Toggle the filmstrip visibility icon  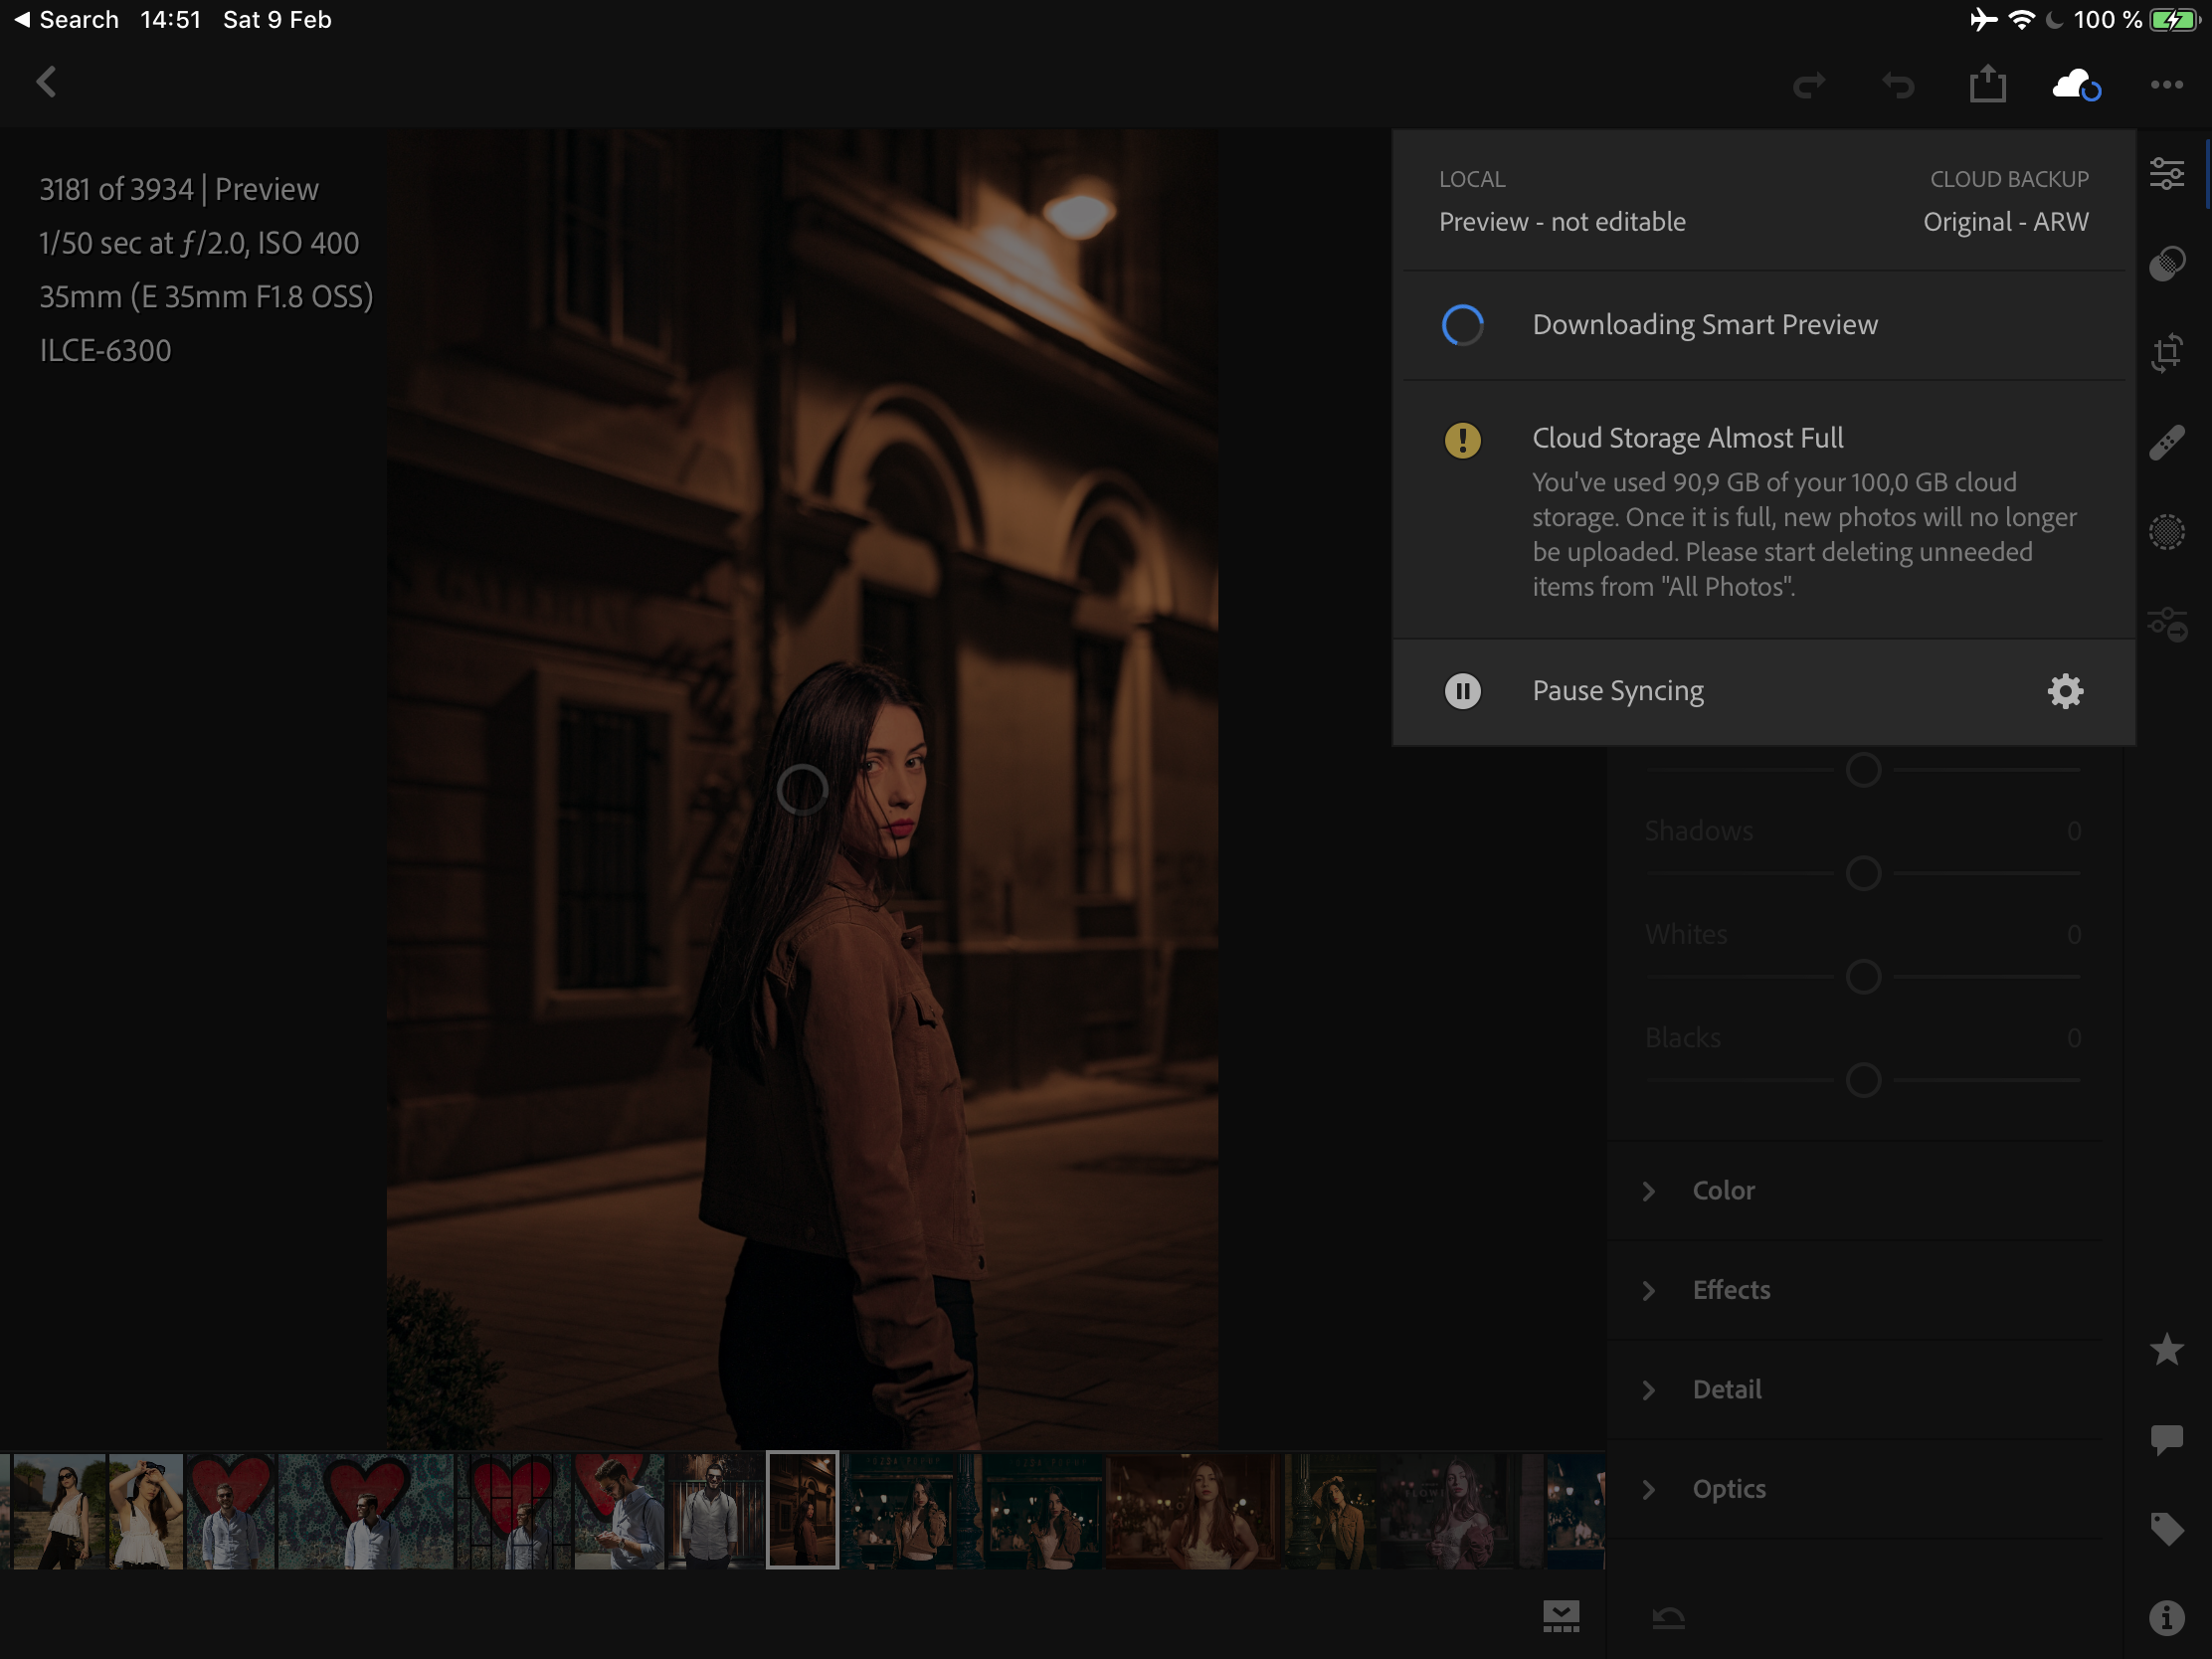[1560, 1616]
